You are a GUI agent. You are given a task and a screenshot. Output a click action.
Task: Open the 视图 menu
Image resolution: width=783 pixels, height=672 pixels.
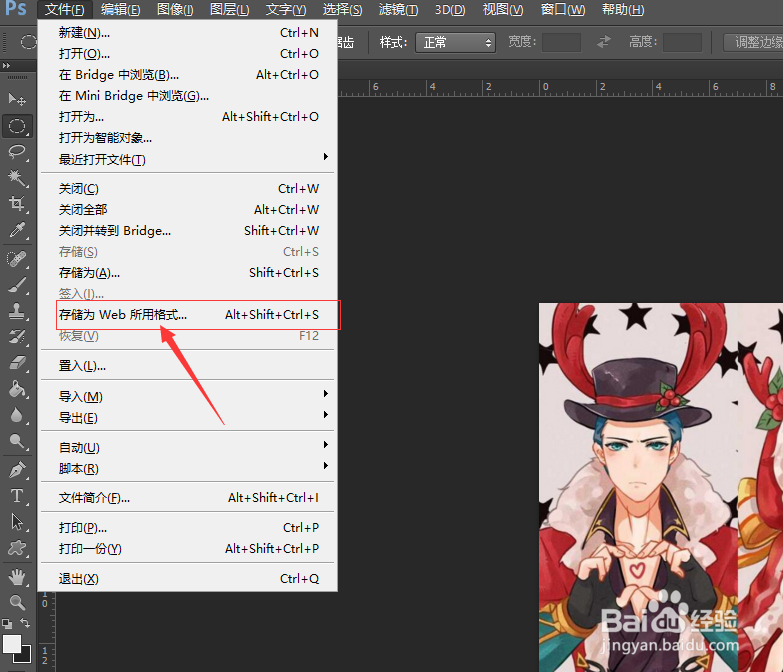click(503, 9)
